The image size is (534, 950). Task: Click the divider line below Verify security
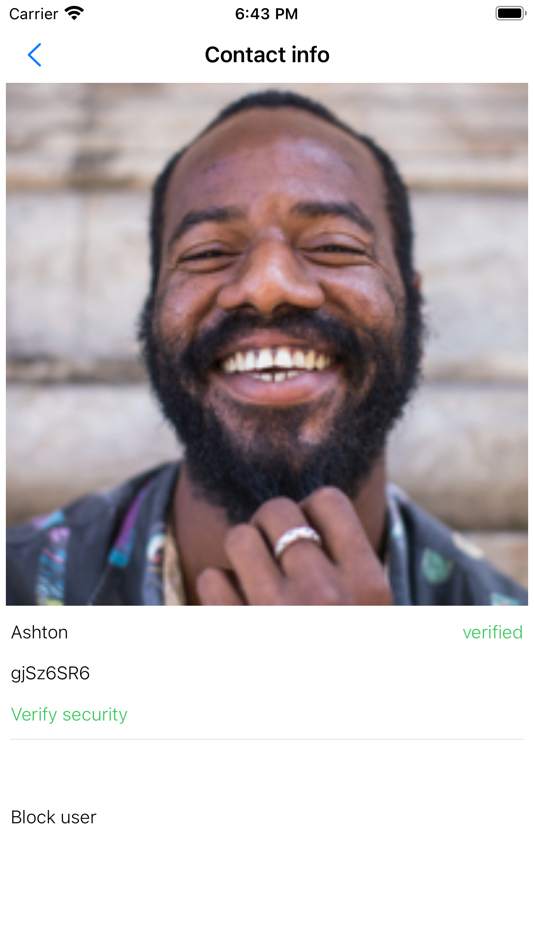[x=267, y=739]
